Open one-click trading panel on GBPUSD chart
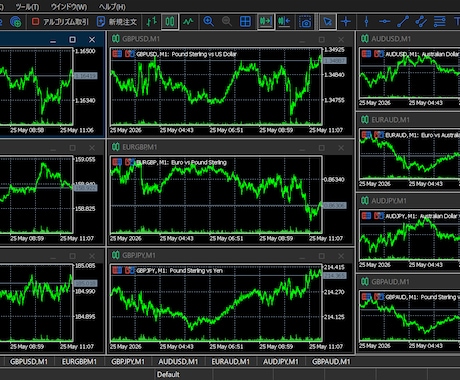This screenshot has height=380, width=460. [x=117, y=54]
